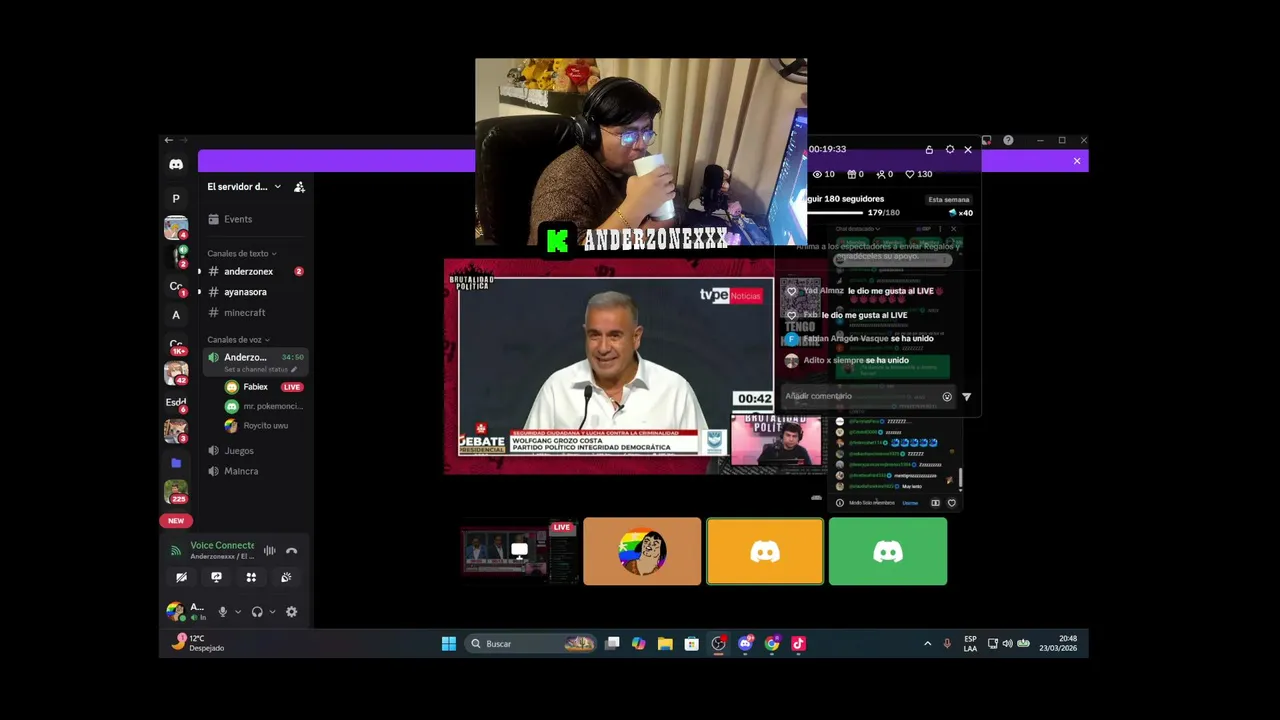This screenshot has width=1280, height=720.
Task: Open Discord from taskbar
Action: 745,644
